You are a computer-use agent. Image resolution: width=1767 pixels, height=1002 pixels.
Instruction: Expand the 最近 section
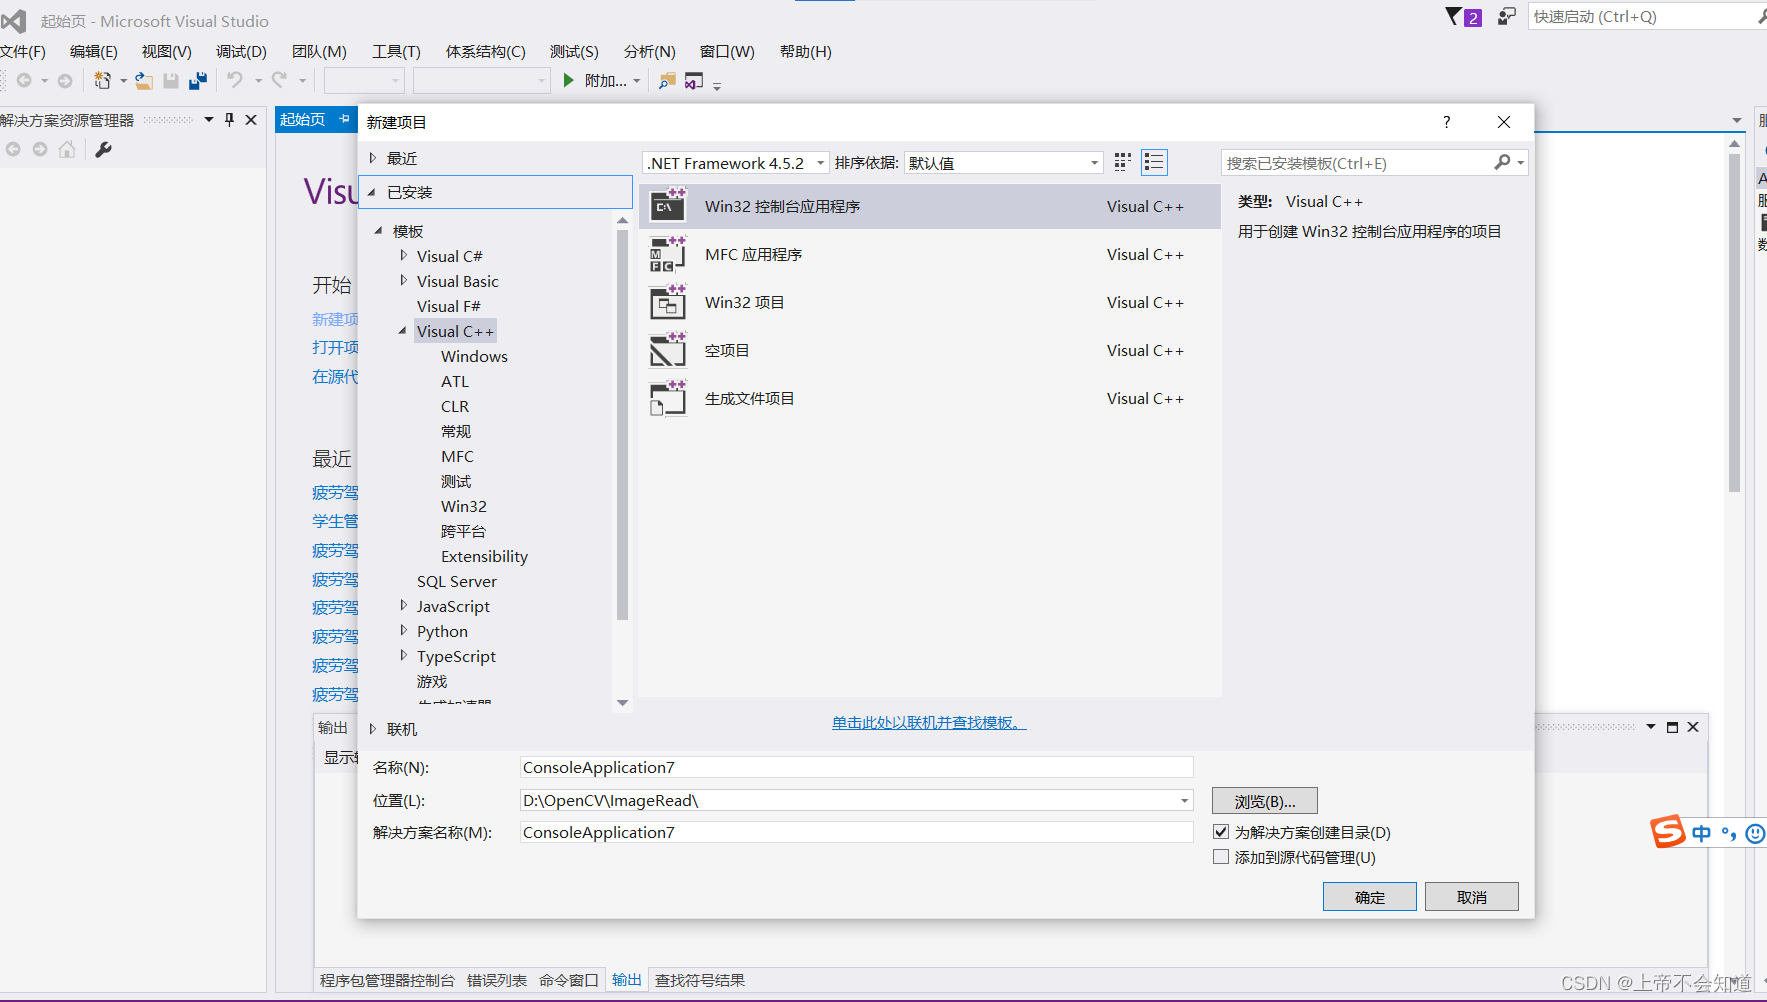373,158
